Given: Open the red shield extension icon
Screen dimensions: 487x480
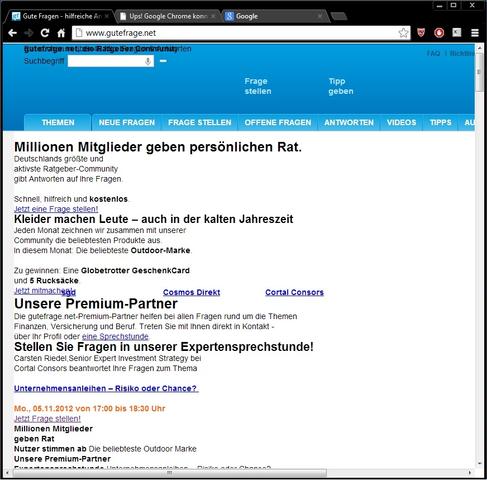Looking at the screenshot, I should (421, 33).
